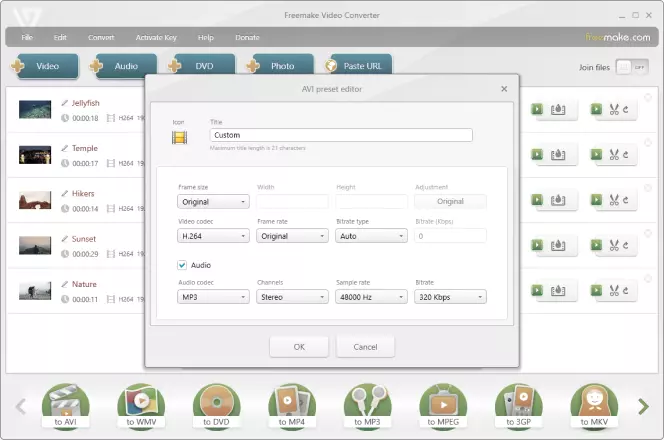
Task: Uncheck the Audio checkbox
Action: [x=182, y=265]
